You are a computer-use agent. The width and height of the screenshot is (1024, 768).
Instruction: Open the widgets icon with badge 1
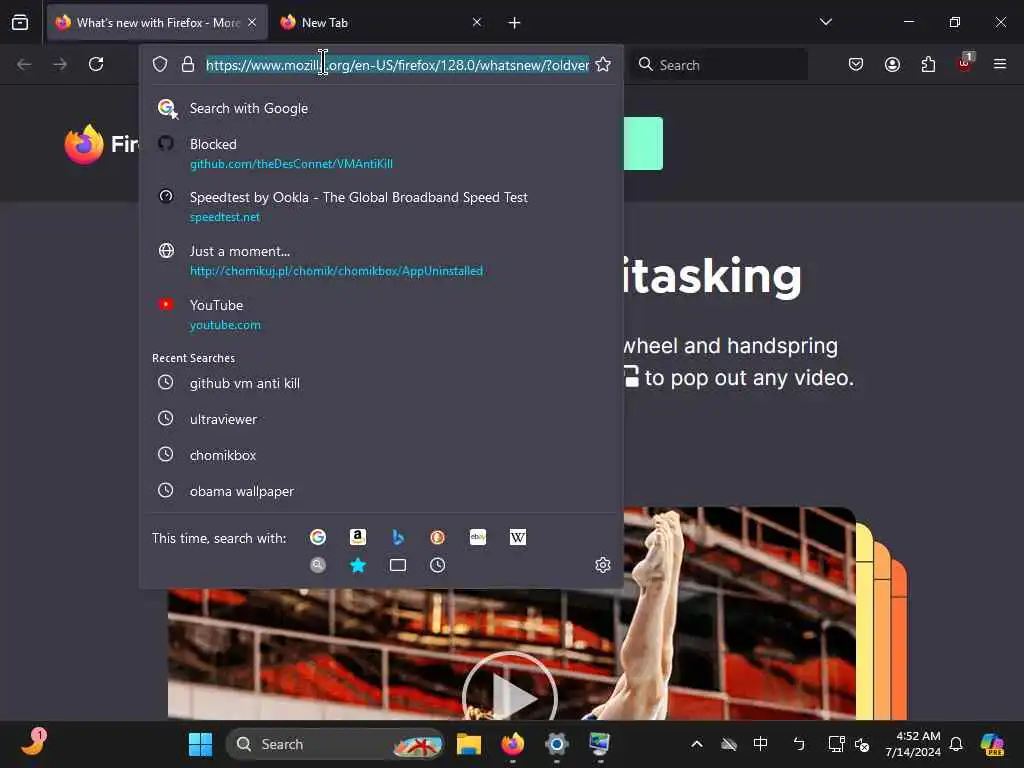coord(33,742)
